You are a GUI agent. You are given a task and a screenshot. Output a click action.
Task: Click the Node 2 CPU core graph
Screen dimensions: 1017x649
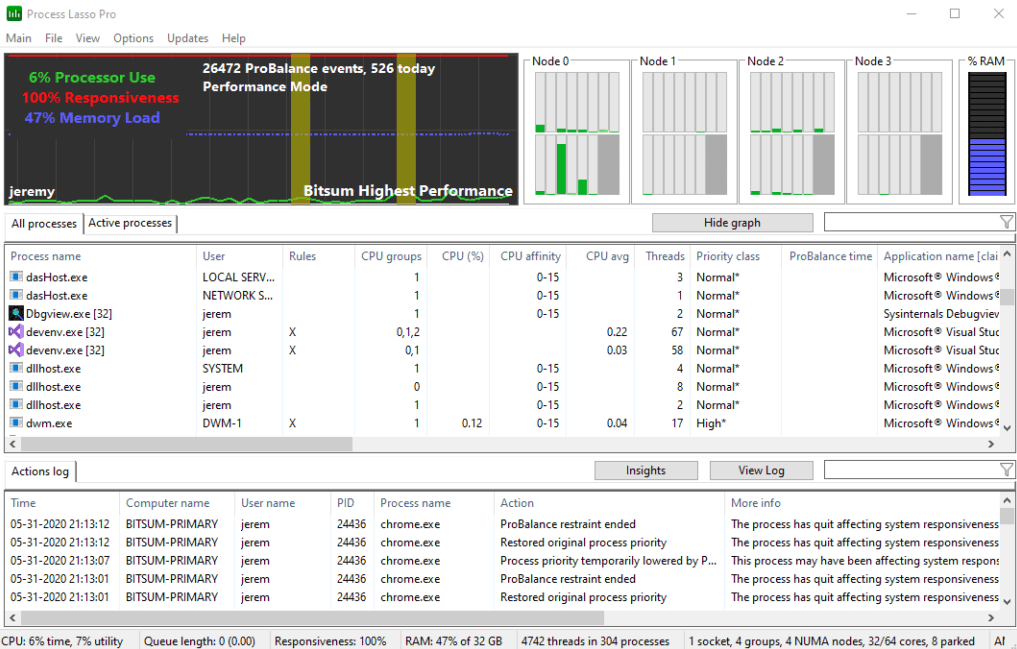tap(792, 133)
